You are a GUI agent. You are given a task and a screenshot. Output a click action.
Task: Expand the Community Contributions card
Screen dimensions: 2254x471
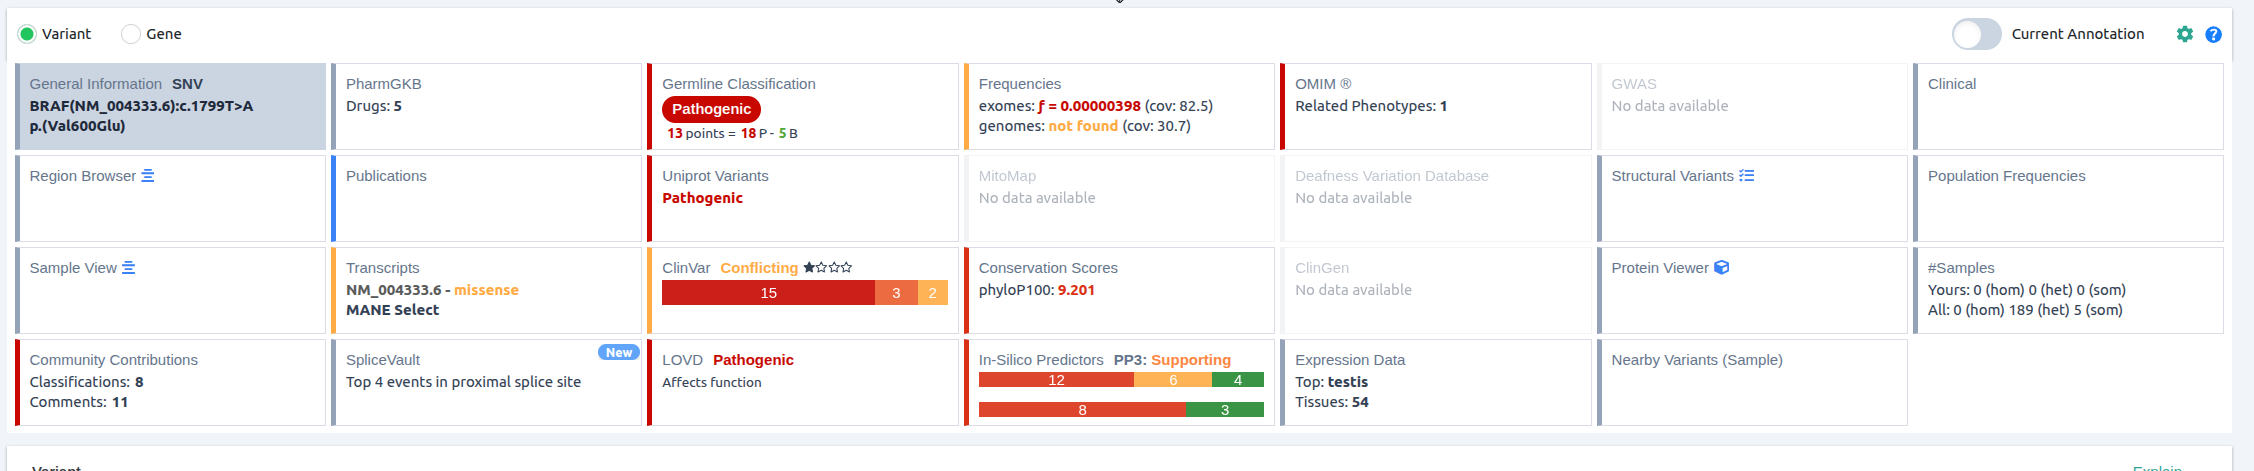171,382
